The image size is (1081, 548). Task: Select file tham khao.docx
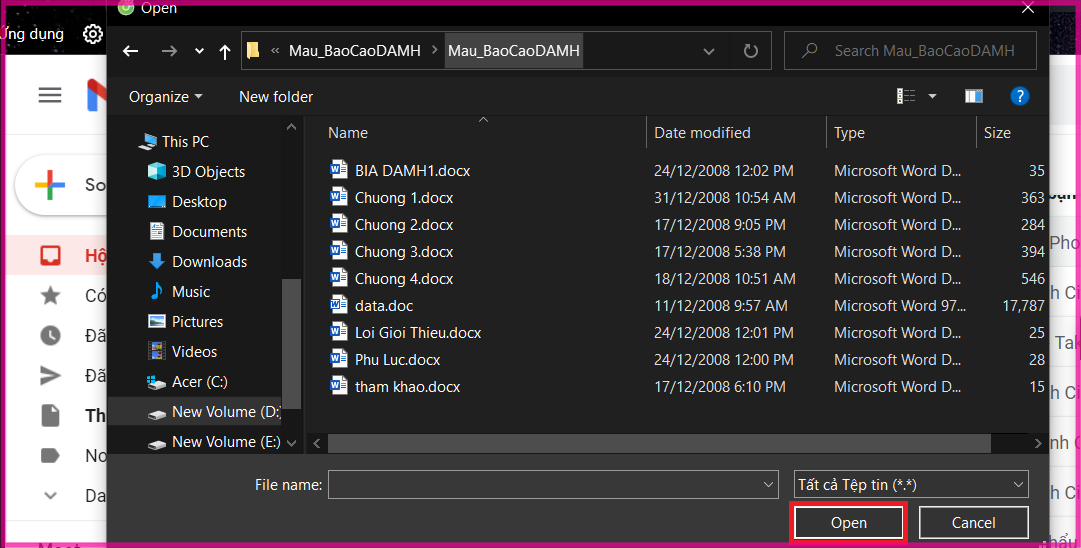click(x=407, y=387)
